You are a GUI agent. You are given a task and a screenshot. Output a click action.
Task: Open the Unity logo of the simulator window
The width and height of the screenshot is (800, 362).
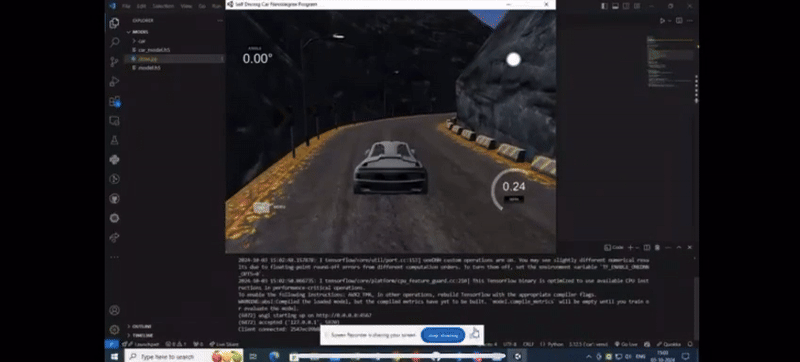pos(231,4)
